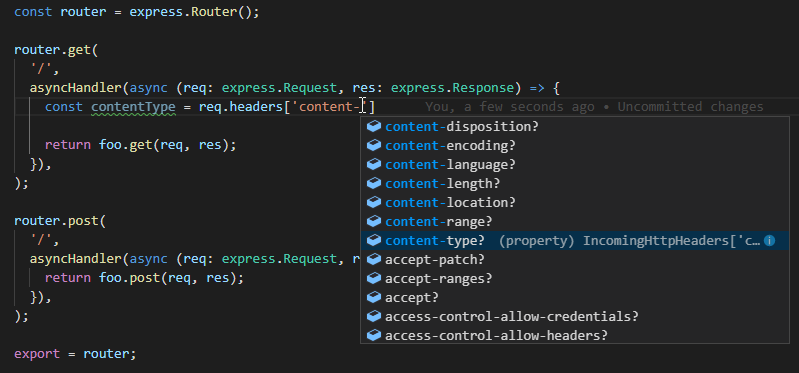
Task: Click property icon beside accept-patch suggestion
Action: coord(374,259)
